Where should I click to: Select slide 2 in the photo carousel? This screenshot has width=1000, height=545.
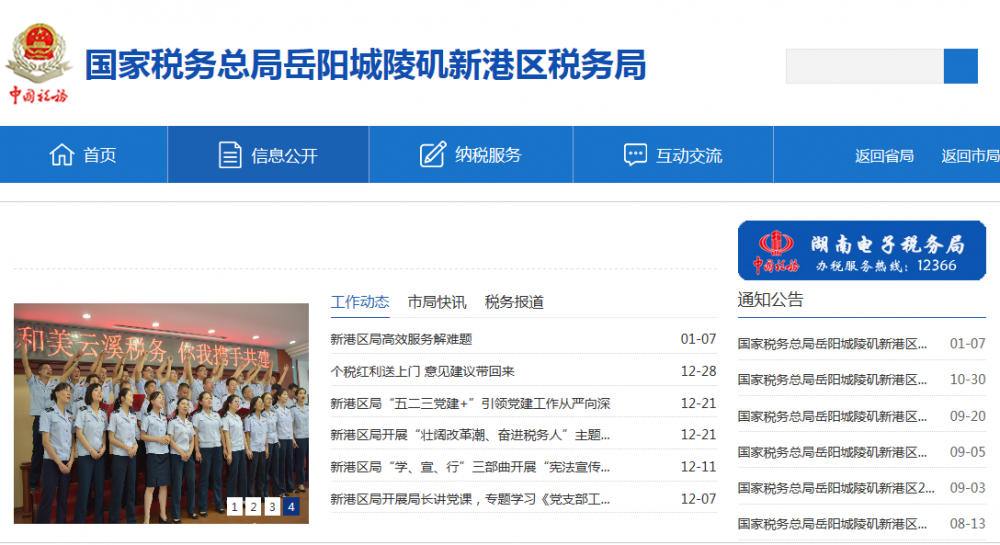pos(253,507)
